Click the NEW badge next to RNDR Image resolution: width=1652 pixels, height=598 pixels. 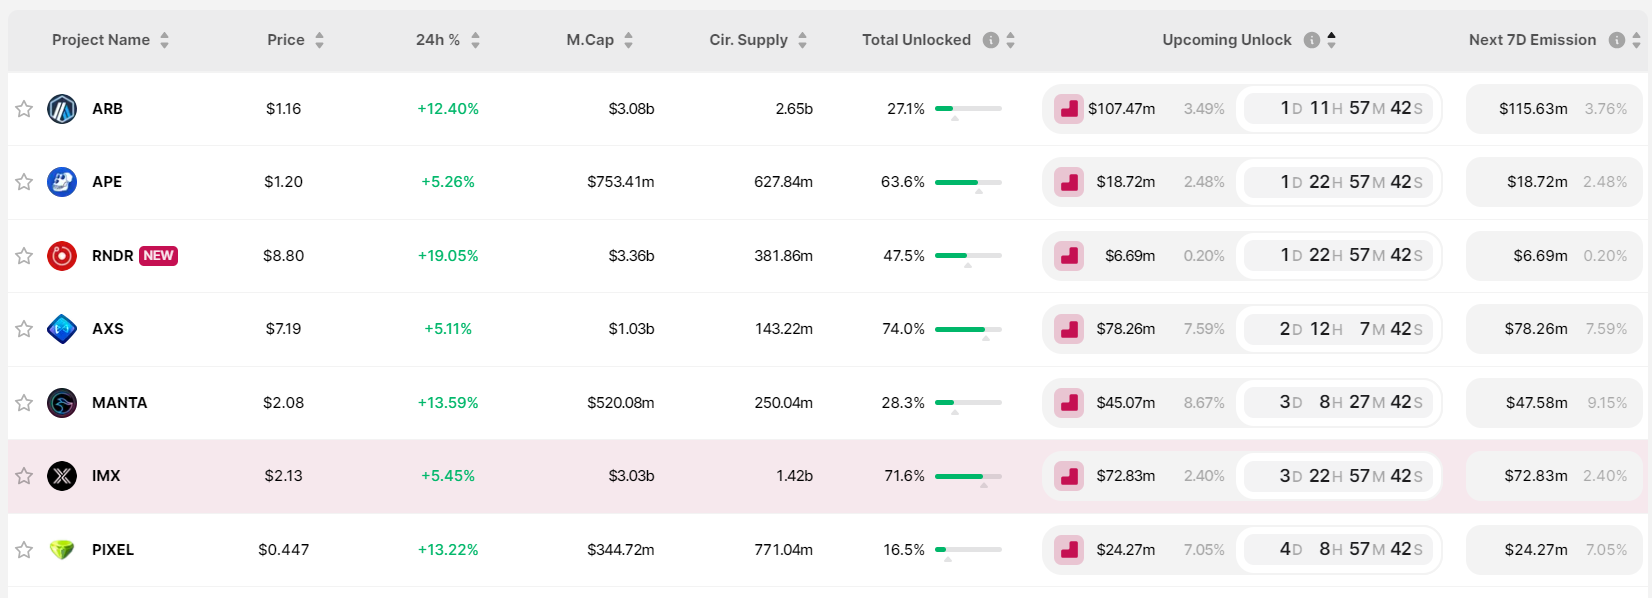click(158, 256)
